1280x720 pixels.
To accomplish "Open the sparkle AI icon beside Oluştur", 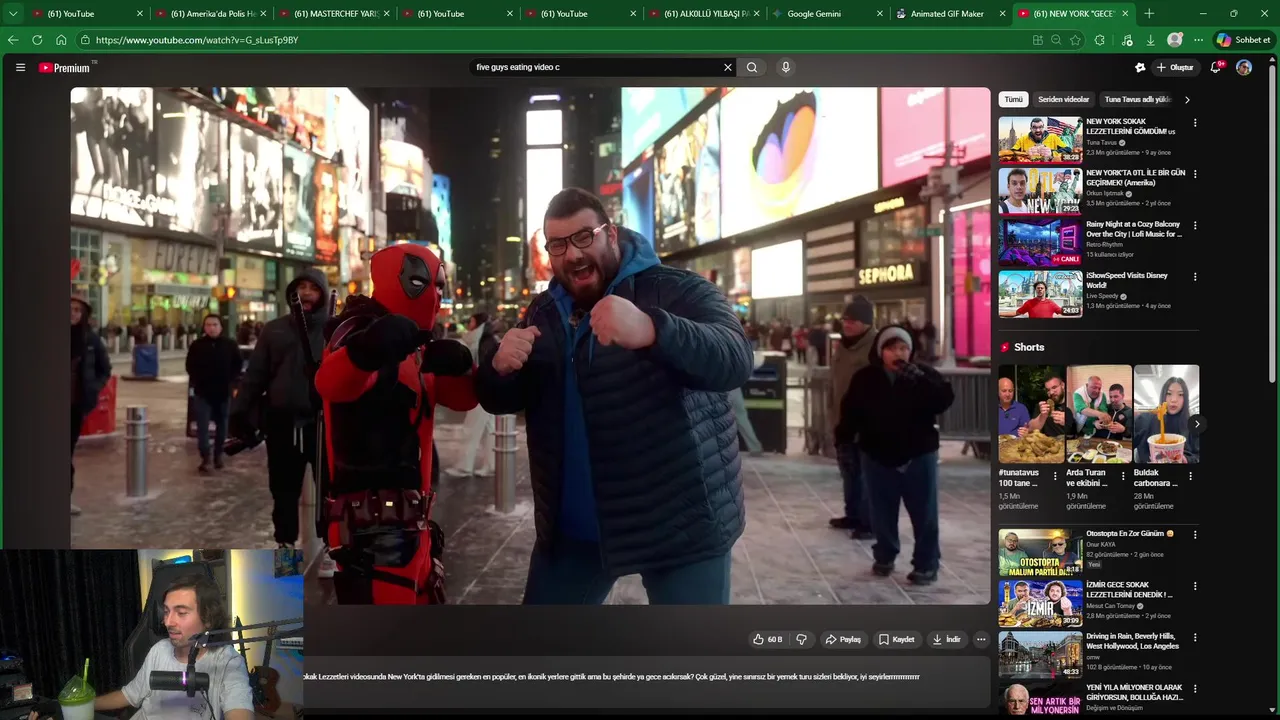I will (1140, 67).
